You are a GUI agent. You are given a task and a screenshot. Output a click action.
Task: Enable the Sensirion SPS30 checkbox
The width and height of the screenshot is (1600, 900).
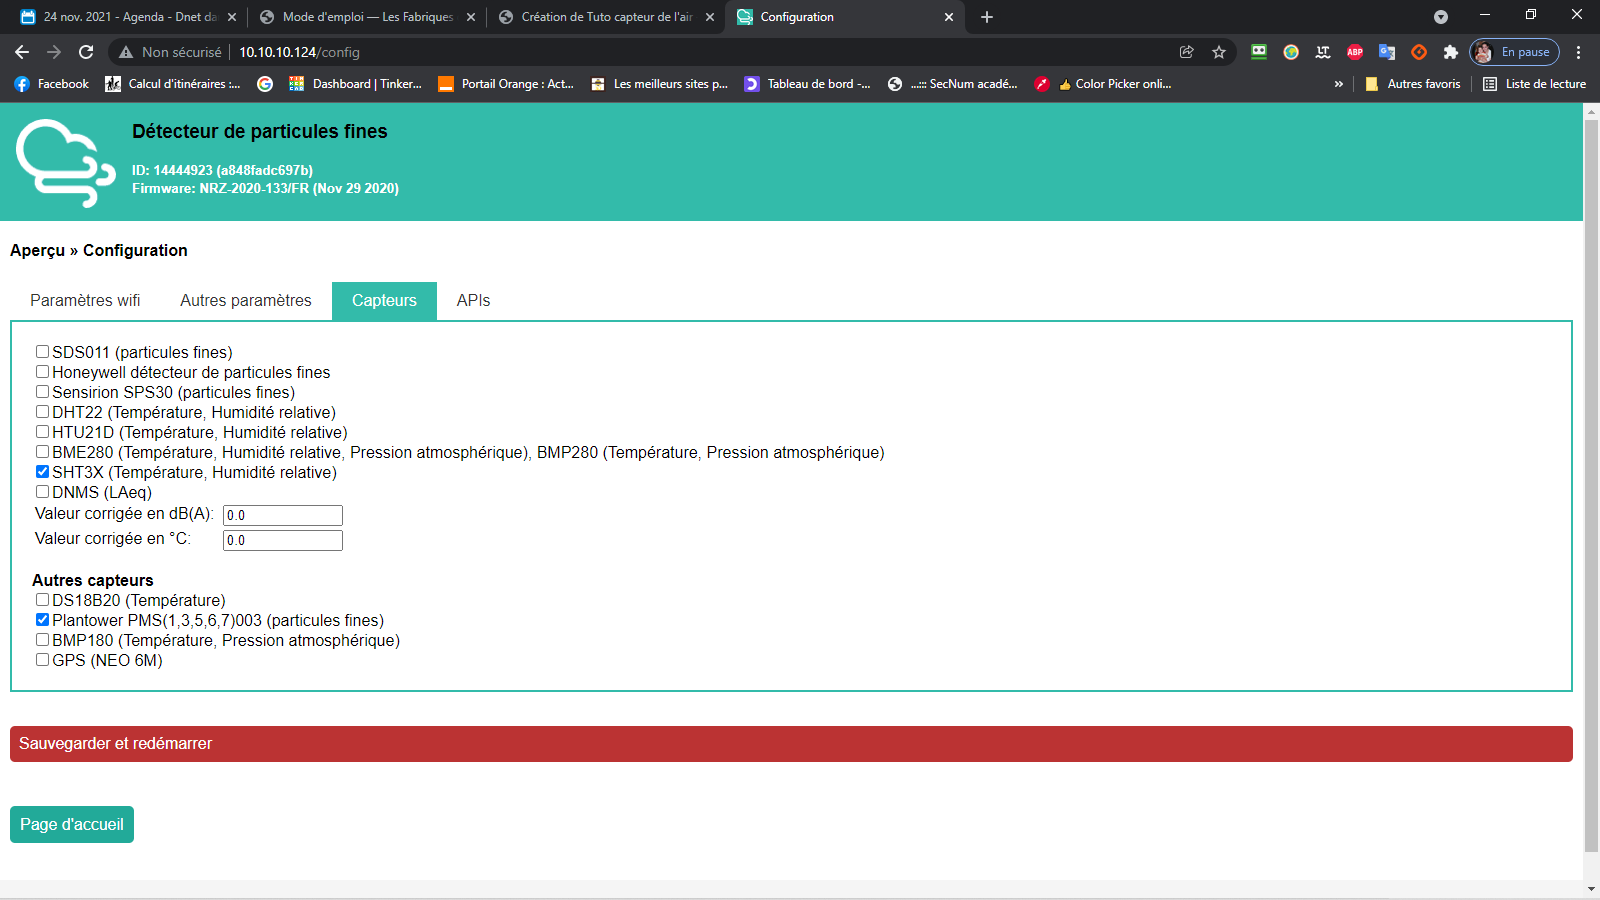pos(43,392)
